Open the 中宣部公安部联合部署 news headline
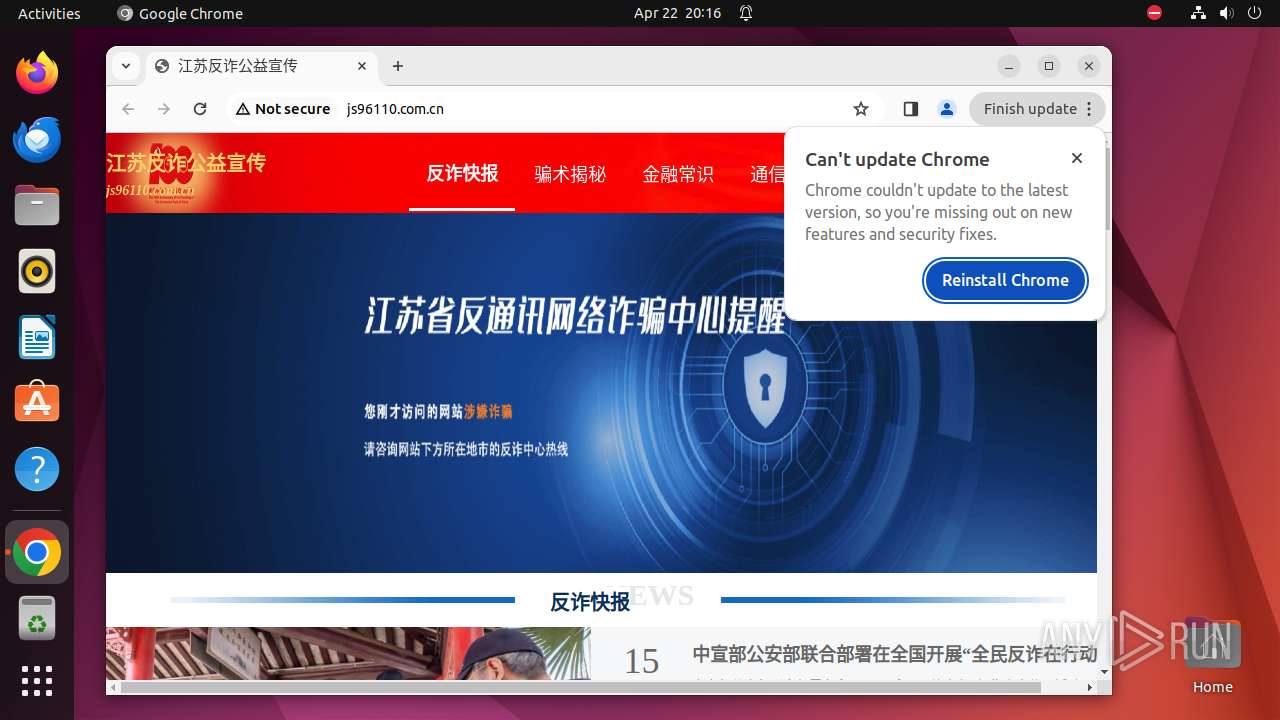 [895, 654]
